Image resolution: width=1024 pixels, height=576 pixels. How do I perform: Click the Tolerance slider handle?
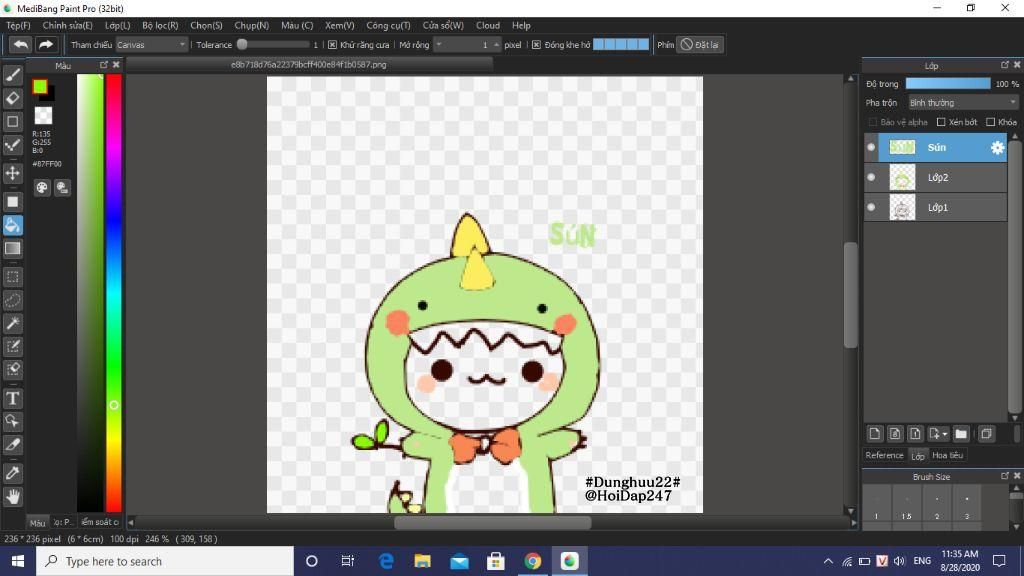pos(242,44)
